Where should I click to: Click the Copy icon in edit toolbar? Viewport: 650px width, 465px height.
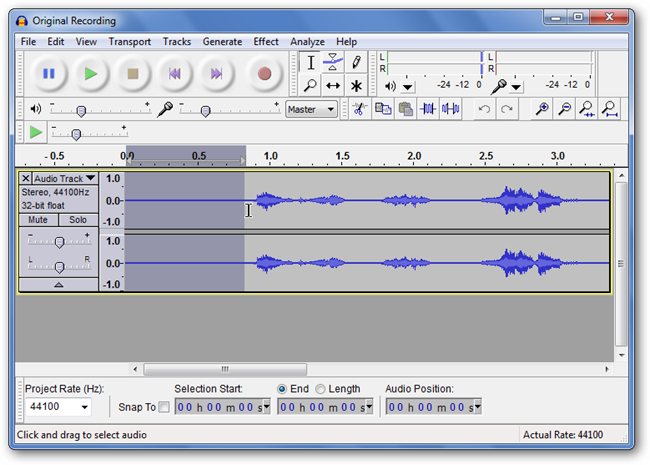(x=383, y=109)
